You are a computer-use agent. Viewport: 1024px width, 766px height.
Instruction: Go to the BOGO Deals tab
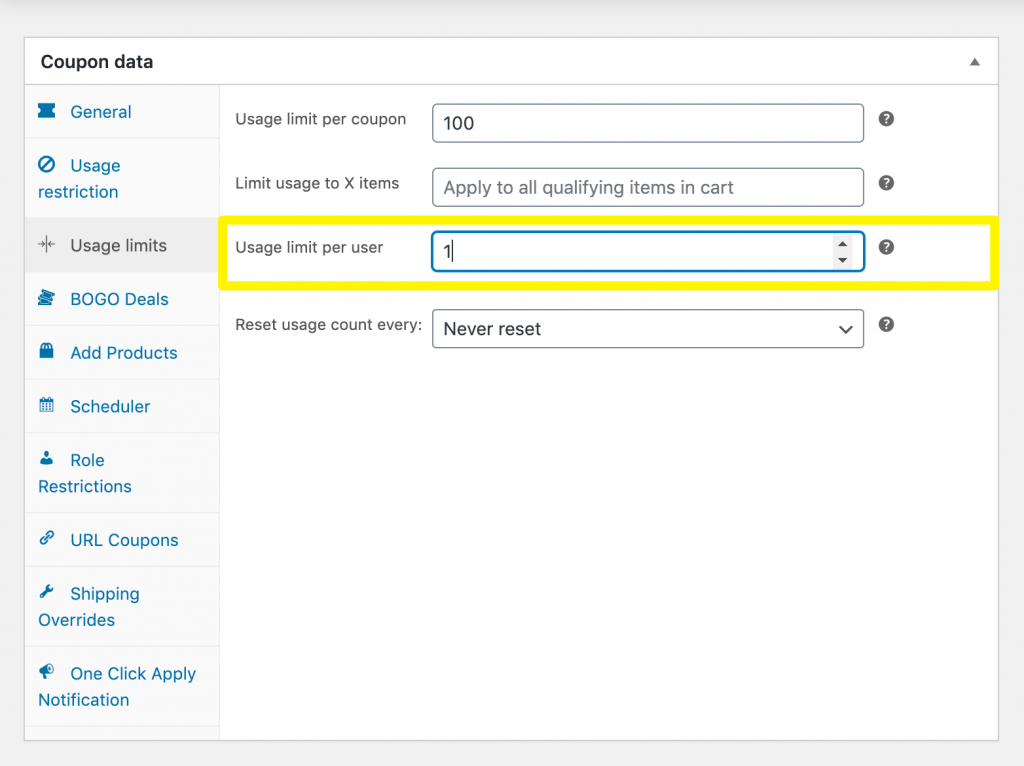click(121, 299)
